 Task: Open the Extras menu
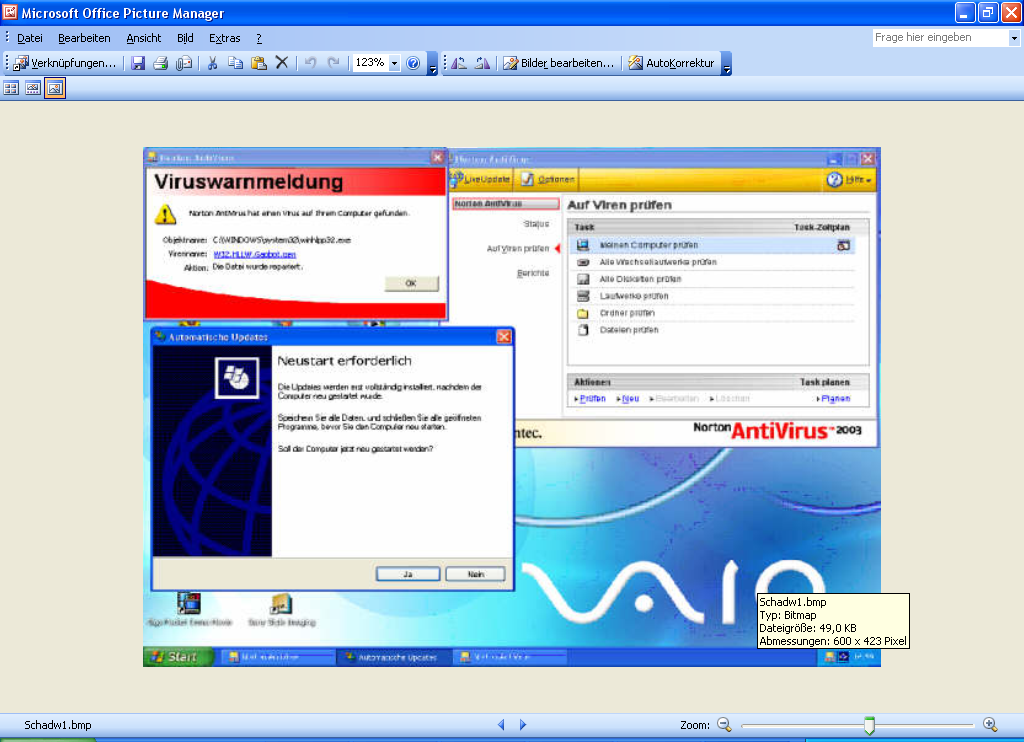[225, 39]
